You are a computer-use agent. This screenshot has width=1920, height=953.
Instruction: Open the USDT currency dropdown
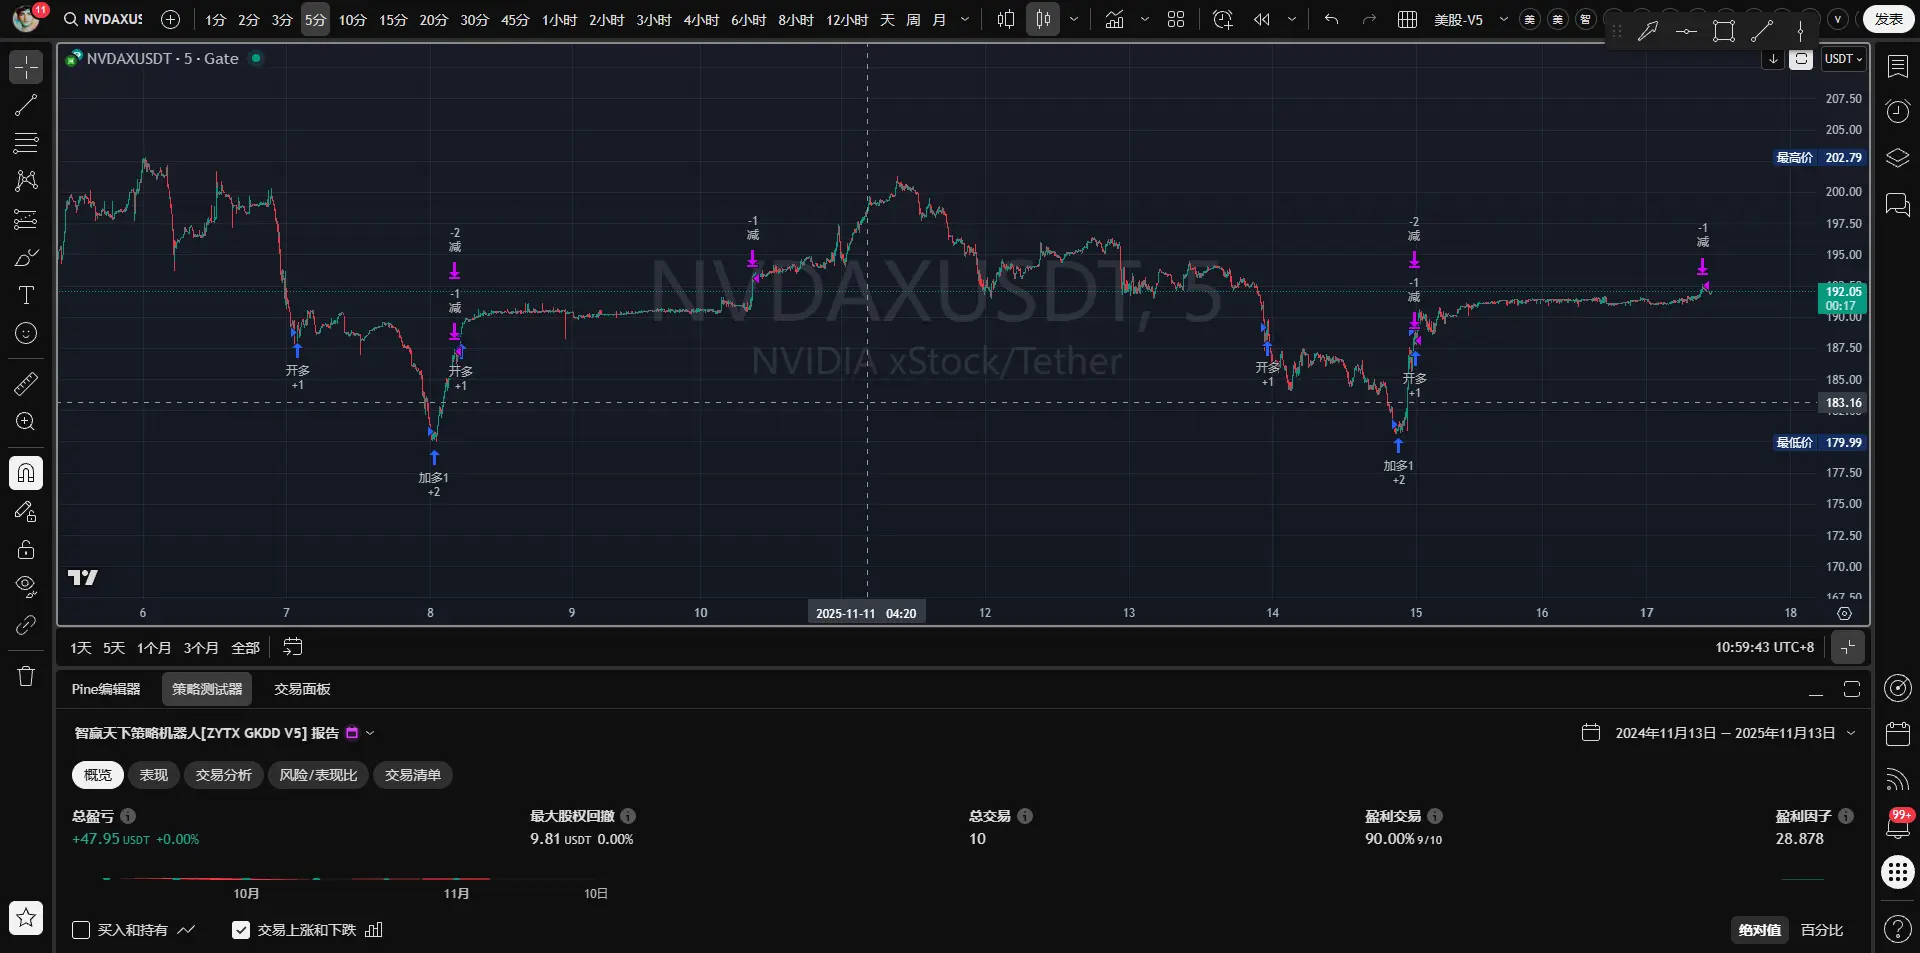click(1843, 59)
